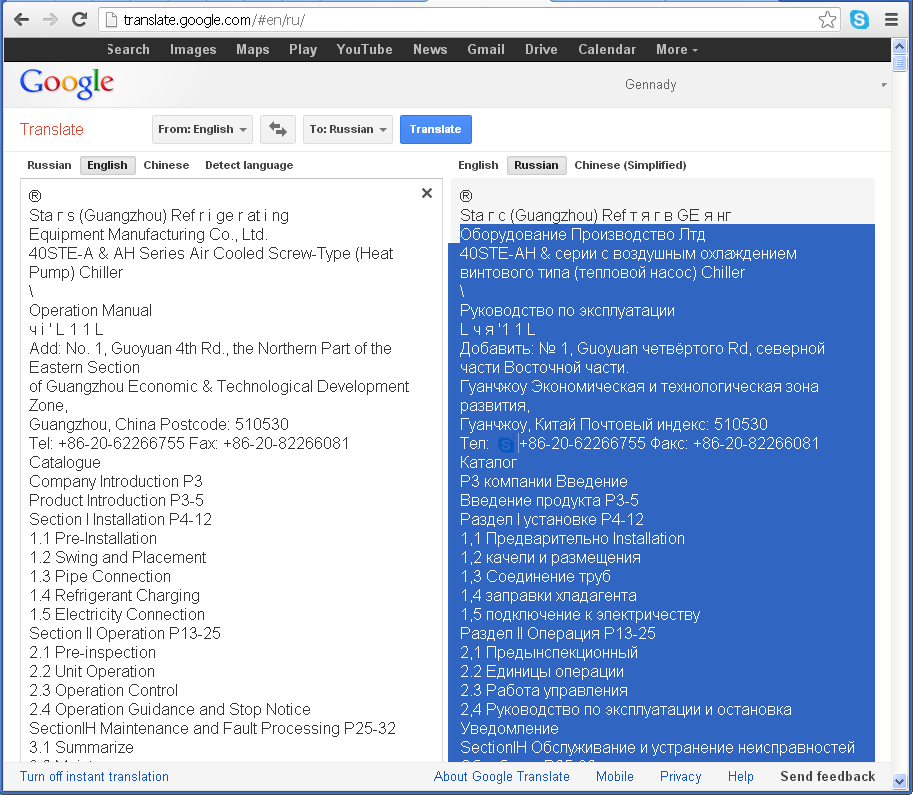Open the To: Russian dropdown
The height and width of the screenshot is (795, 914).
tap(348, 129)
